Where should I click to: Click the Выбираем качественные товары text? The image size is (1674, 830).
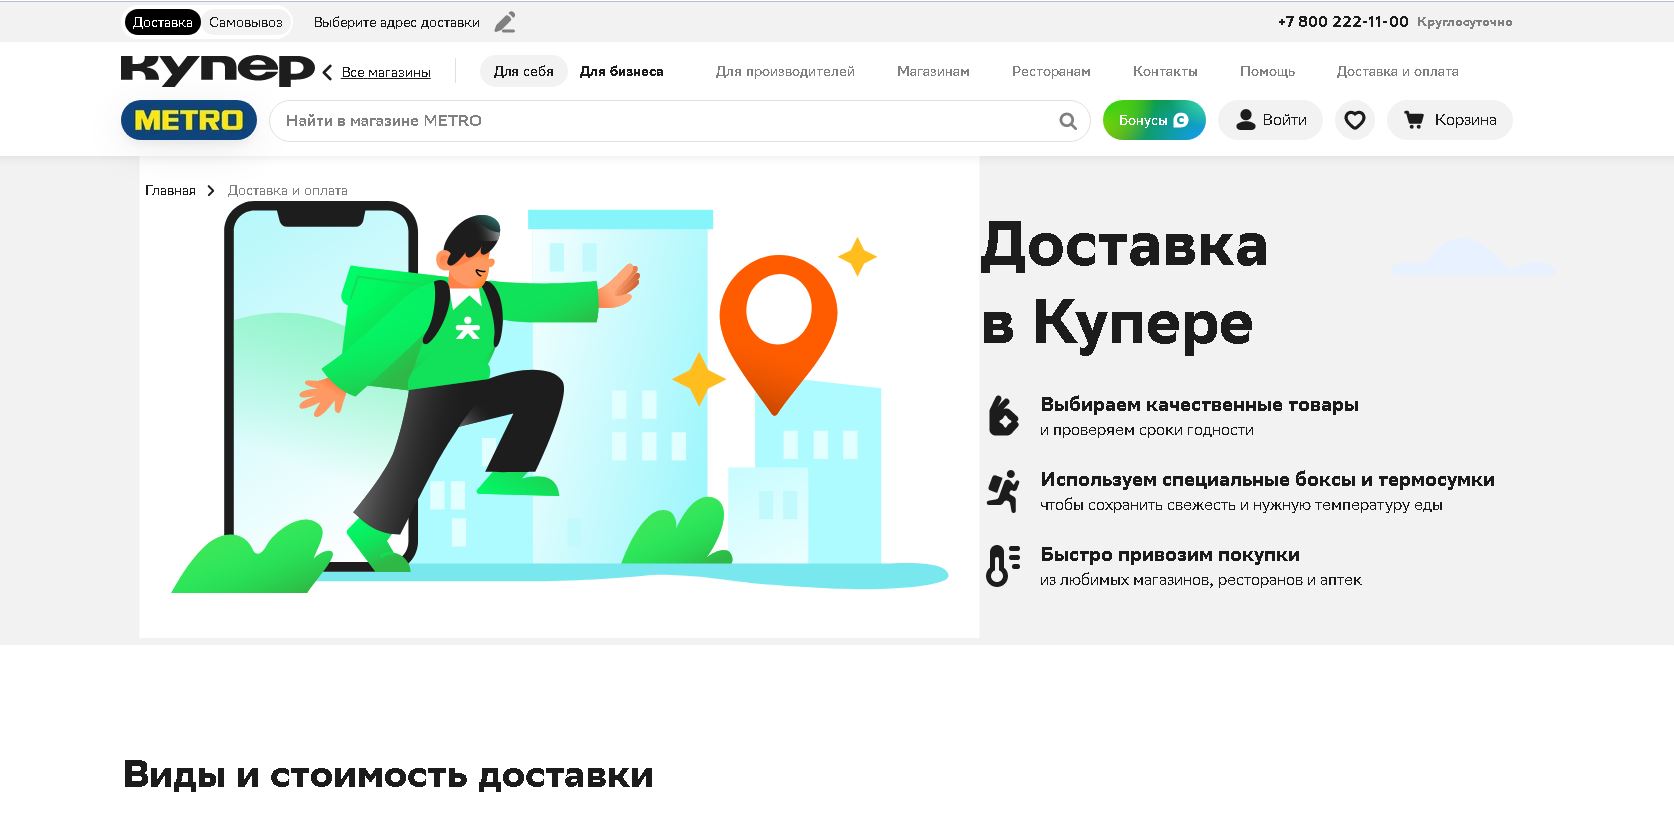pyautogui.click(x=1199, y=405)
